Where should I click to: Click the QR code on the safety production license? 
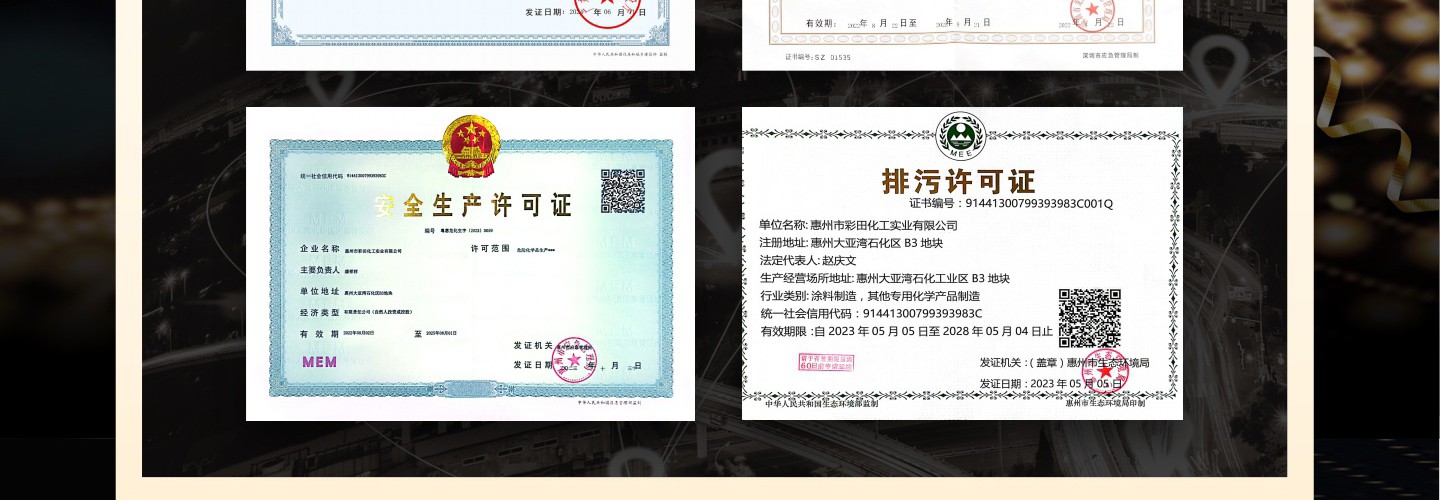pos(622,191)
